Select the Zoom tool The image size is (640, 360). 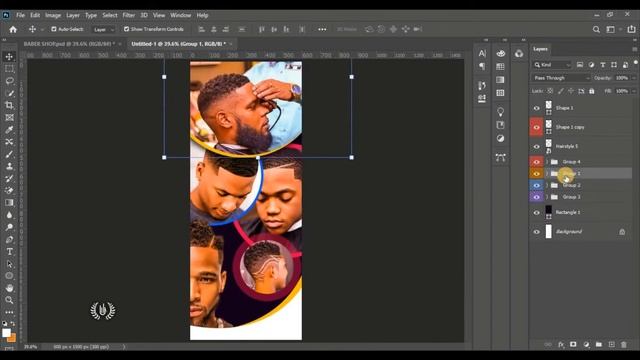(x=9, y=300)
